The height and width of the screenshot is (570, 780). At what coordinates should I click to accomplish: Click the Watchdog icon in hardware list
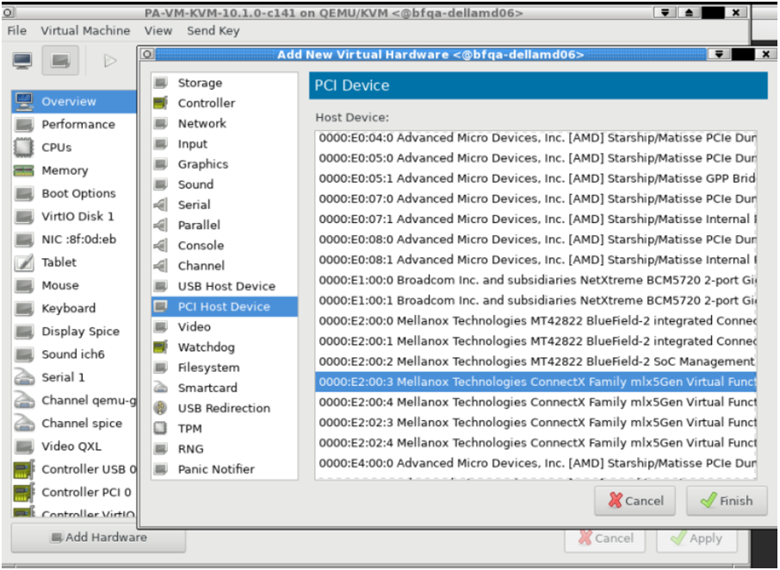click(x=160, y=348)
